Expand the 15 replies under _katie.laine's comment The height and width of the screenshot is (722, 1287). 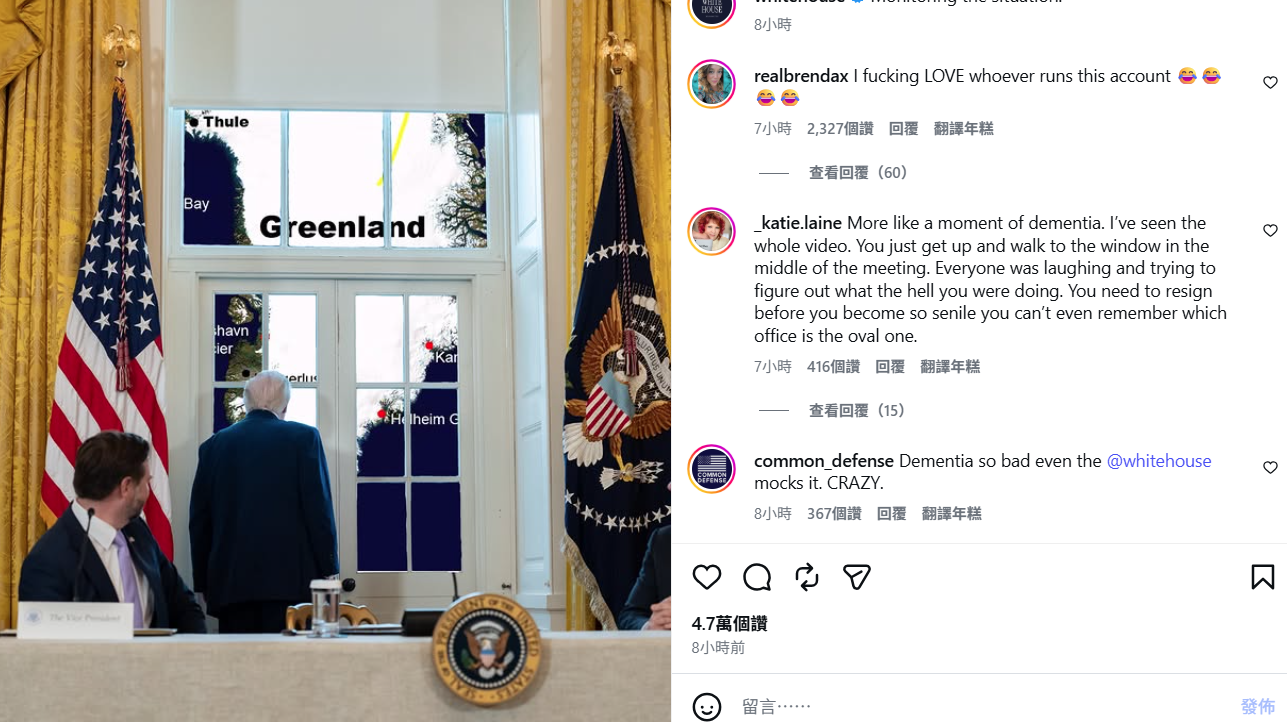tap(858, 411)
